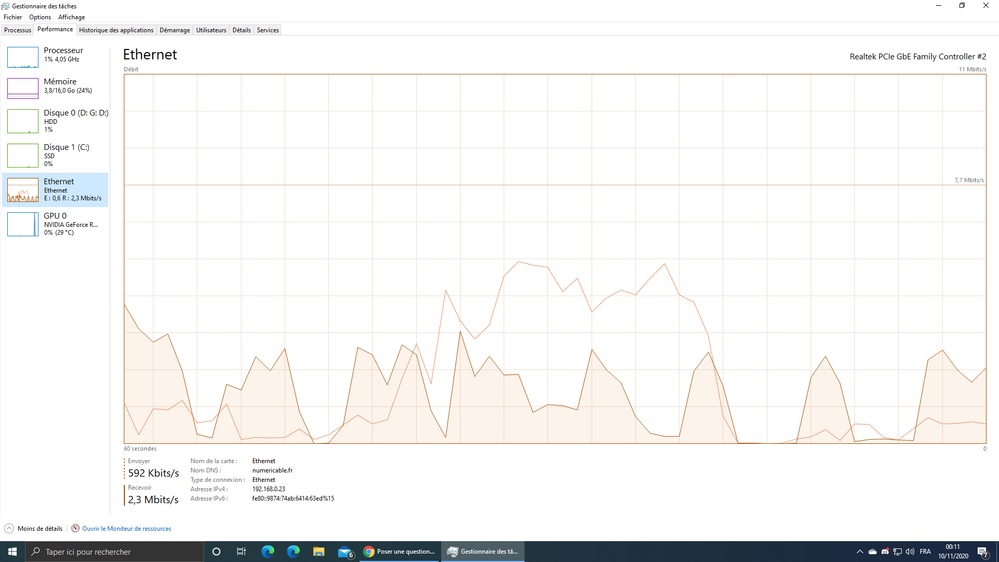Open the Ouvrir le Moniteur de ressources link
The width and height of the screenshot is (999, 562).
[126, 528]
